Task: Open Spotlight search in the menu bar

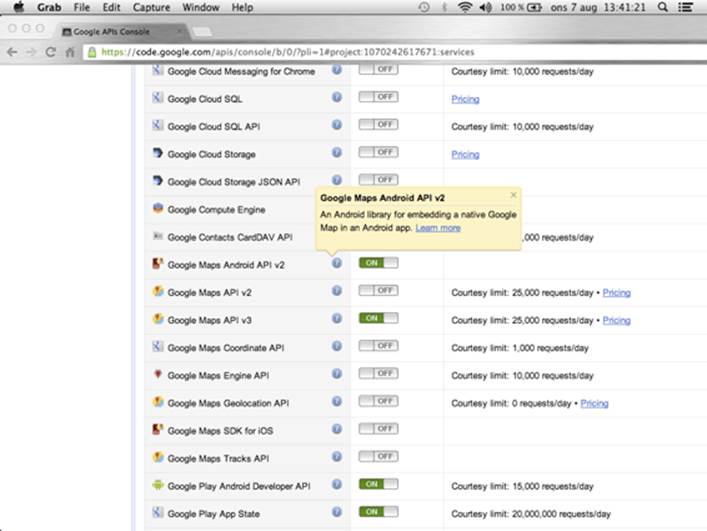Action: point(662,7)
